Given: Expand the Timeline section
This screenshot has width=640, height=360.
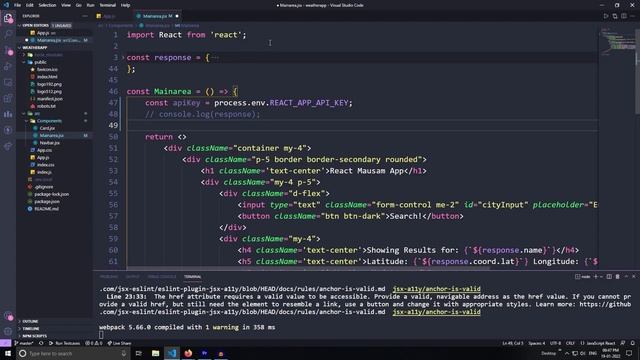Looking at the screenshot, I should [x=20, y=329].
